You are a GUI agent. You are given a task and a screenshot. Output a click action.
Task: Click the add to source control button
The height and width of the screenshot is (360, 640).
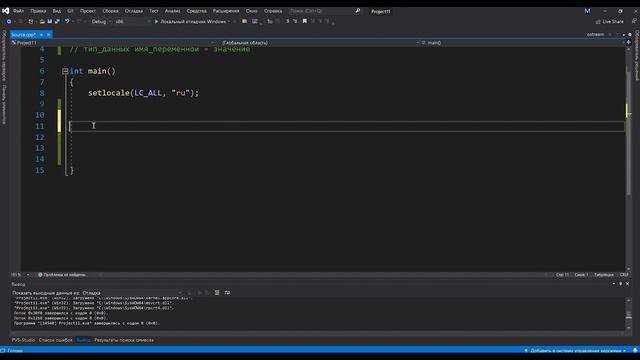click(575, 351)
